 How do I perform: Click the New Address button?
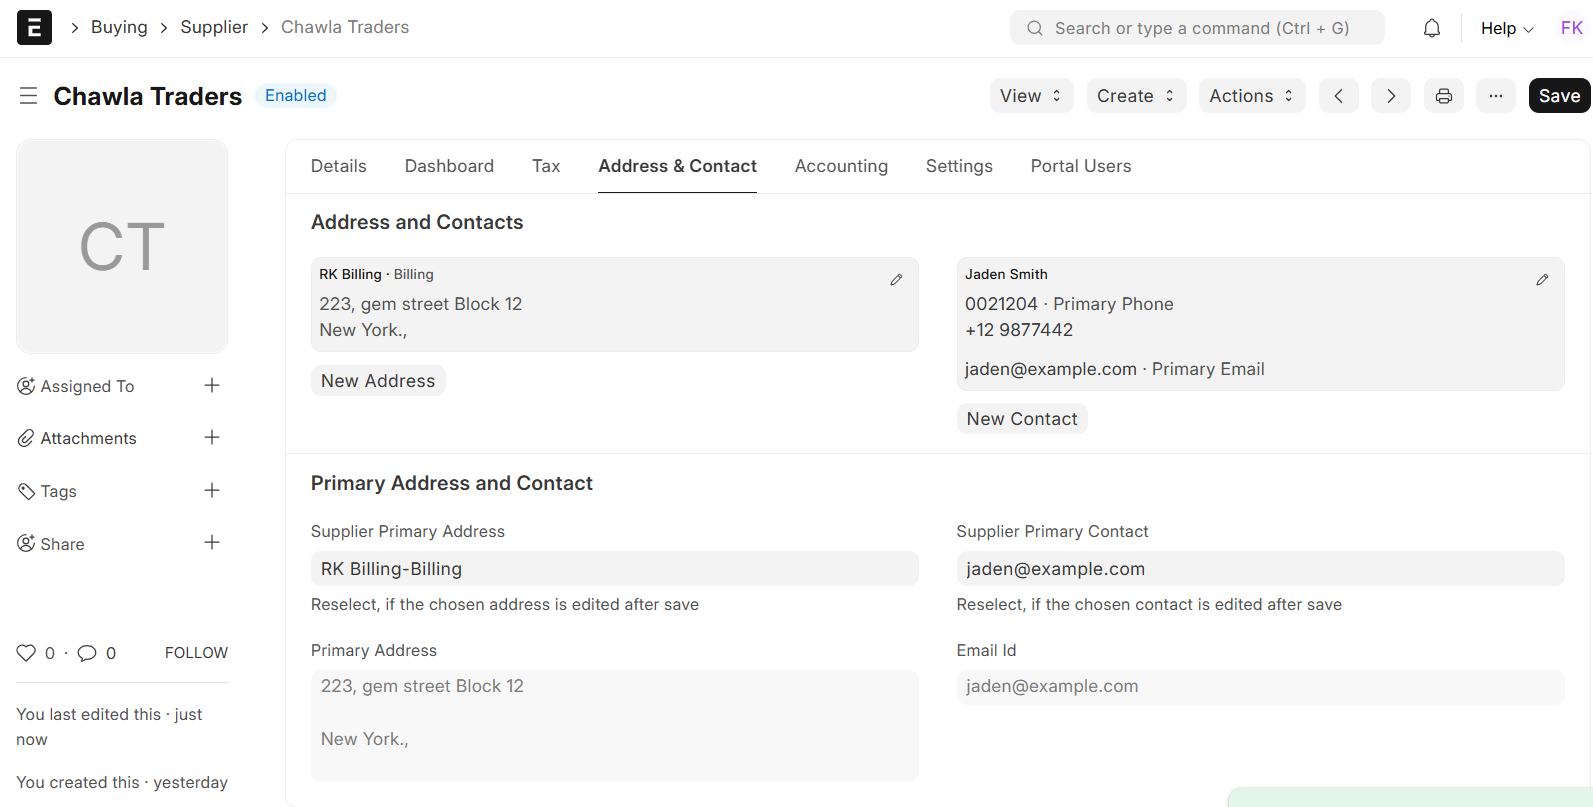pyautogui.click(x=378, y=381)
